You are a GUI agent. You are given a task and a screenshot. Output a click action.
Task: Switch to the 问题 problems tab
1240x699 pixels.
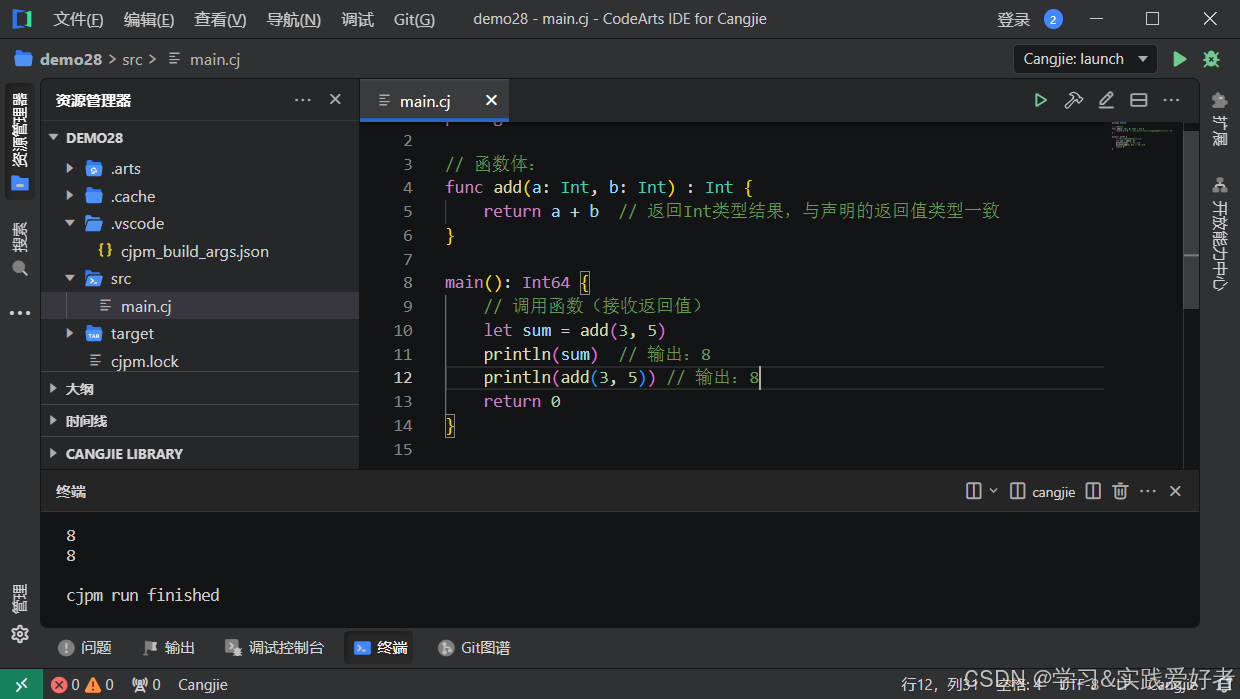pos(85,648)
